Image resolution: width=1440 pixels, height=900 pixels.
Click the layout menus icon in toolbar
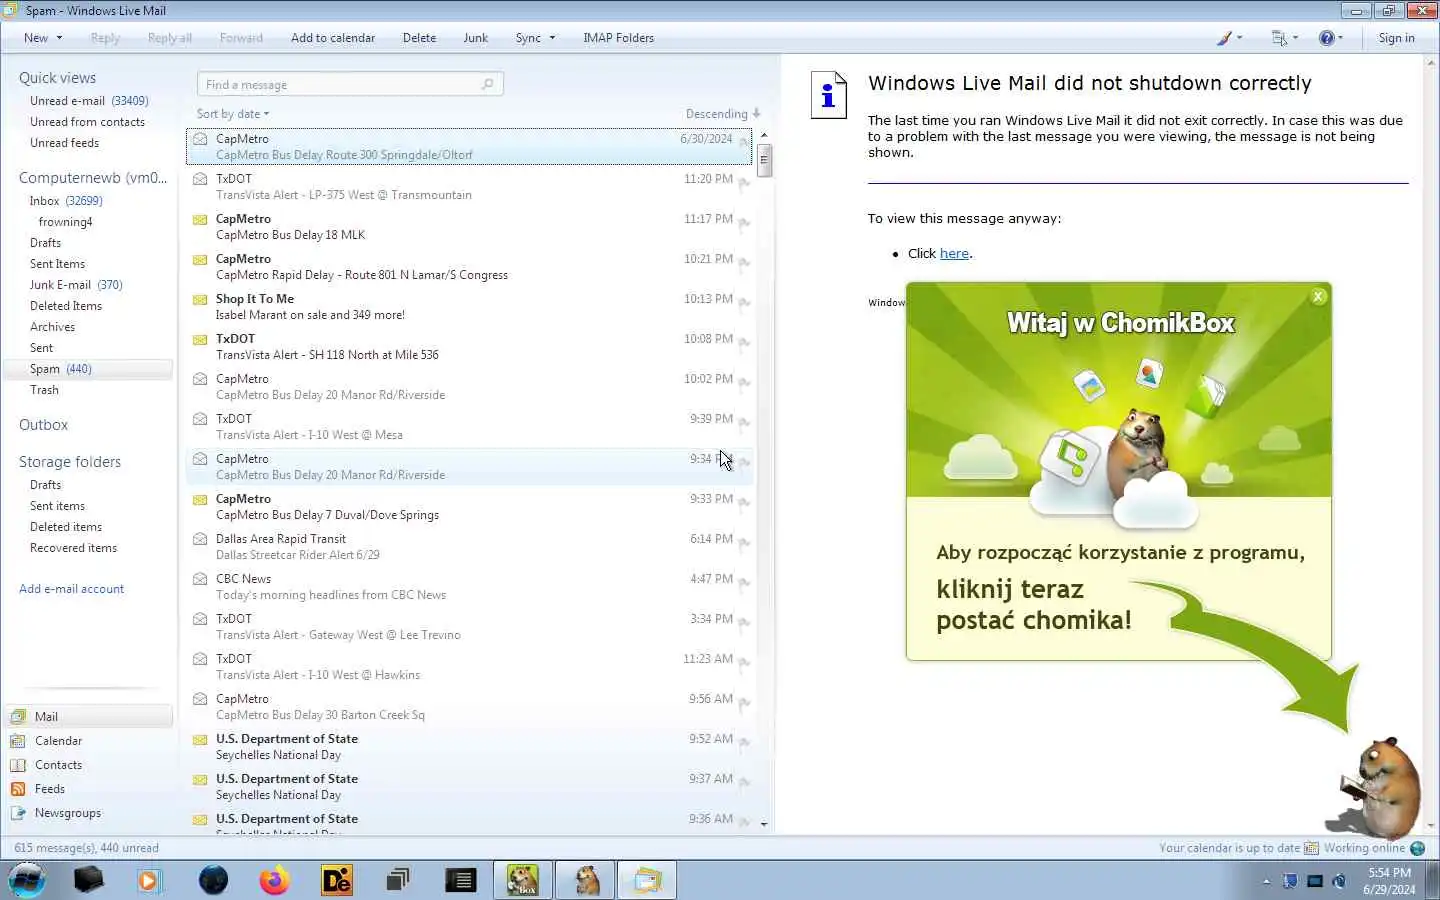pyautogui.click(x=1279, y=38)
